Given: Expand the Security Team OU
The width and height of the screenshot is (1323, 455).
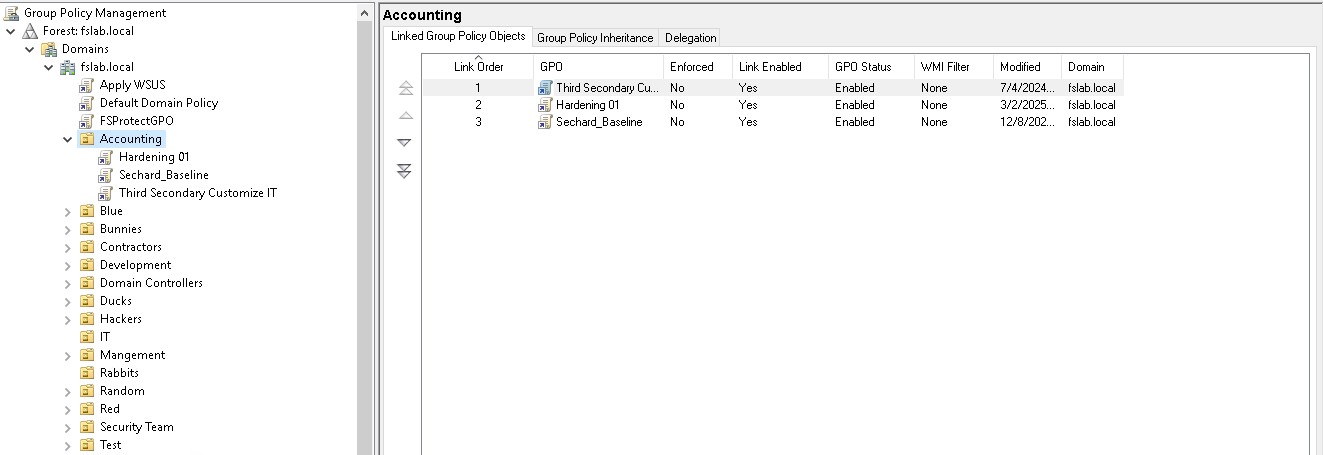Looking at the screenshot, I should pos(68,427).
